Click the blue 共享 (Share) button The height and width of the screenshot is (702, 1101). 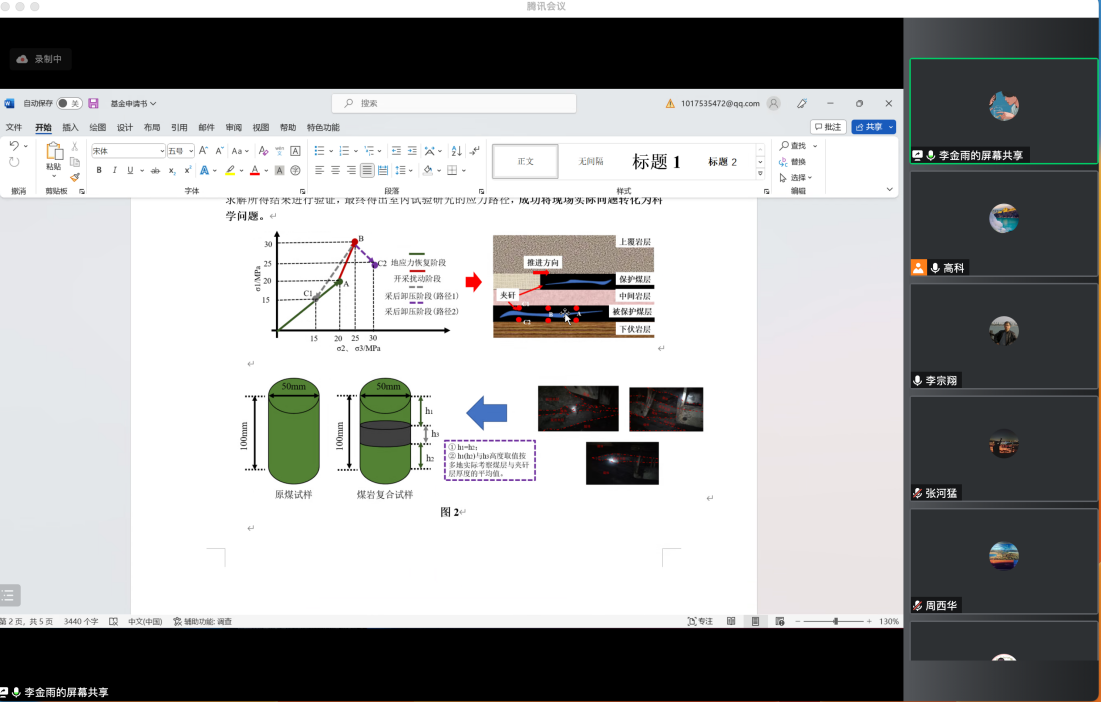pyautogui.click(x=872, y=127)
